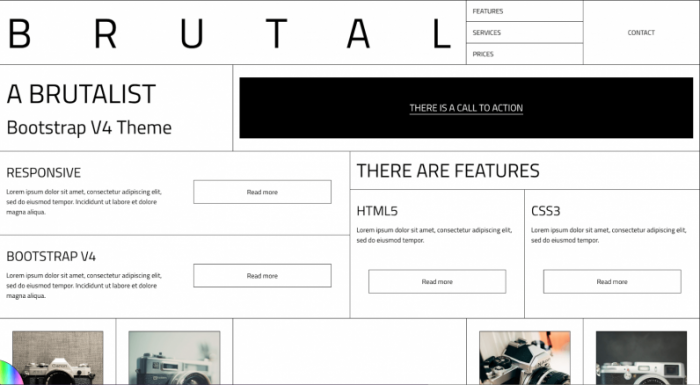Click the BRUTAL site logo text
The width and height of the screenshot is (700, 385).
tap(230, 34)
